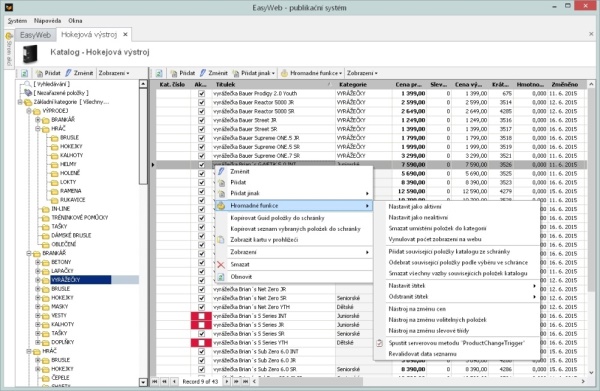Toggle the active checkbox for Brian's Sub Zero 6.0 SR
The height and width of the screenshot is (391, 600).
pyautogui.click(x=201, y=370)
